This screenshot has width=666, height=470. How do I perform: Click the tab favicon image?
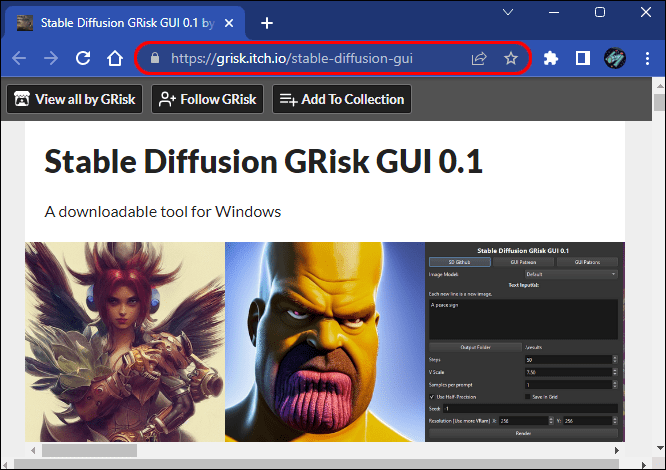(25, 23)
